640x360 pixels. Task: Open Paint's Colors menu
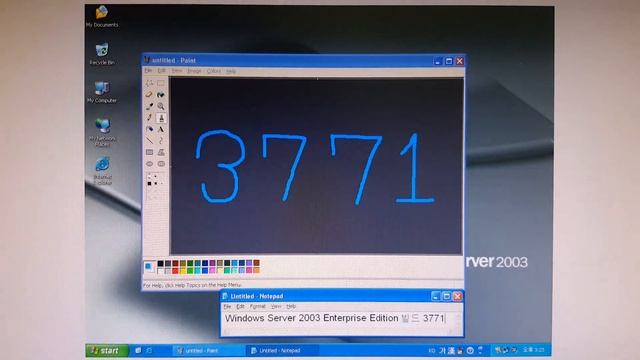(213, 71)
